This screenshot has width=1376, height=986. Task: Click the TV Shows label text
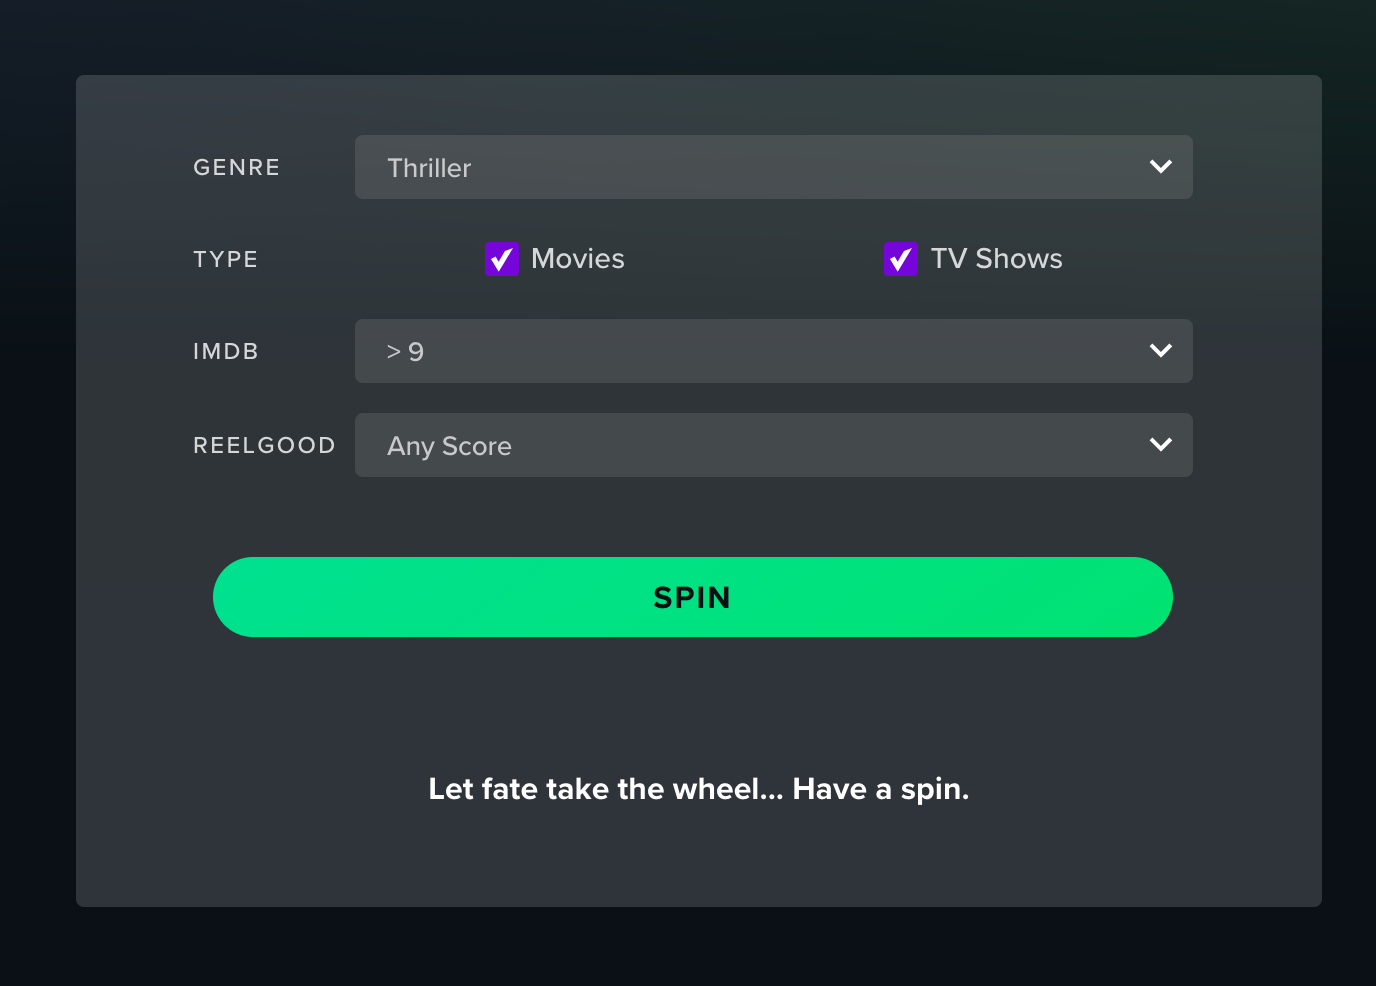coord(996,259)
